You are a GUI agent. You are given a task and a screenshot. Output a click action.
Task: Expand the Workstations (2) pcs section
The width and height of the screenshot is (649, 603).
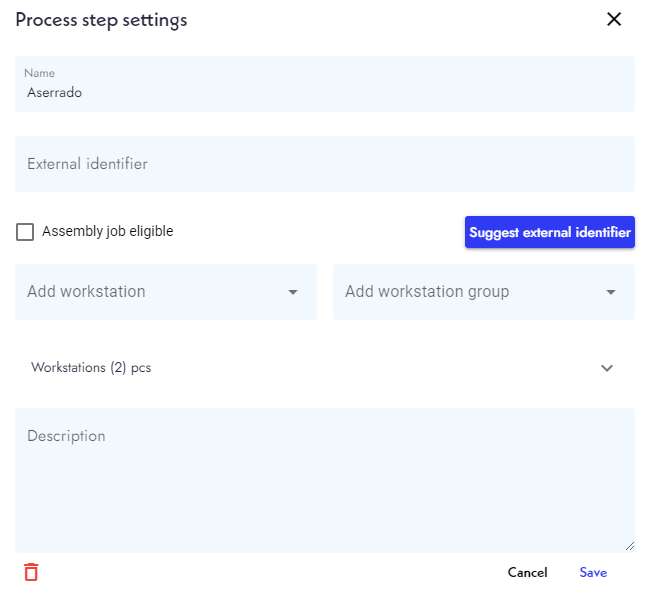325,368
